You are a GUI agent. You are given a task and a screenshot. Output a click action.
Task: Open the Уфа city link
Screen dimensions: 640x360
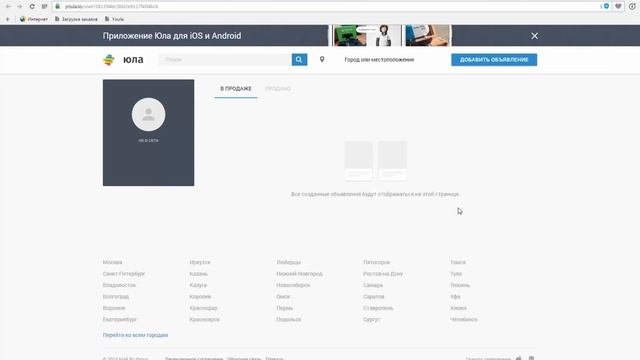click(455, 296)
